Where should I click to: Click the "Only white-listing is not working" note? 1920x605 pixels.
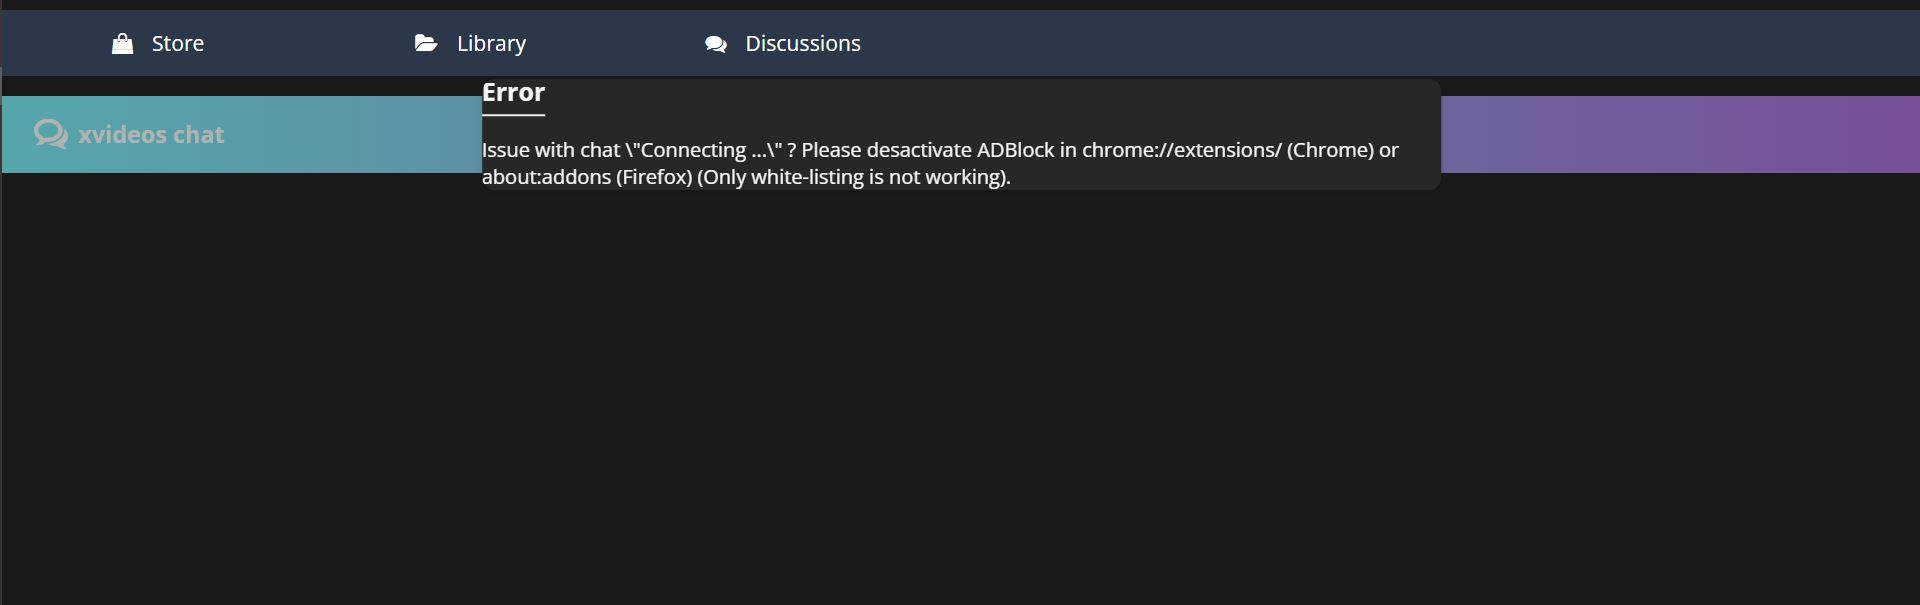(853, 177)
